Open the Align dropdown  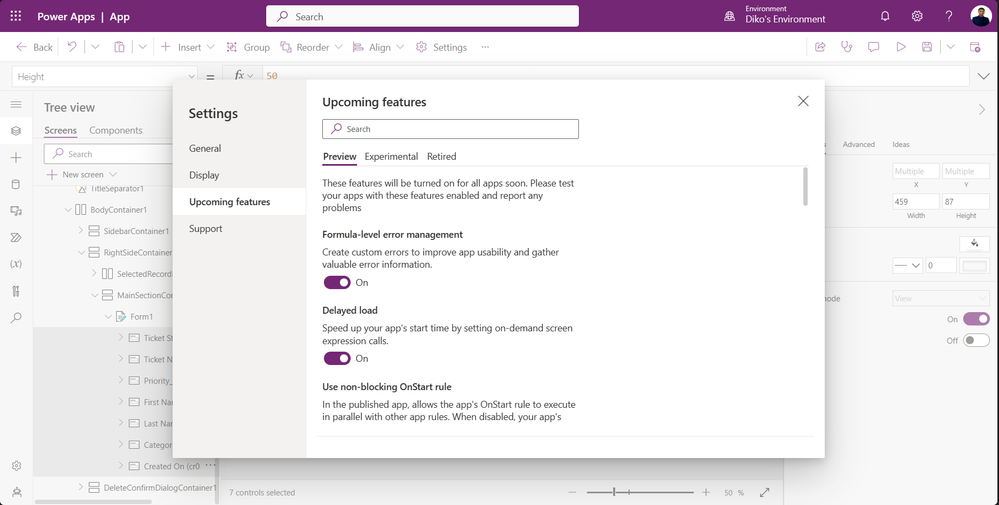tap(400, 47)
